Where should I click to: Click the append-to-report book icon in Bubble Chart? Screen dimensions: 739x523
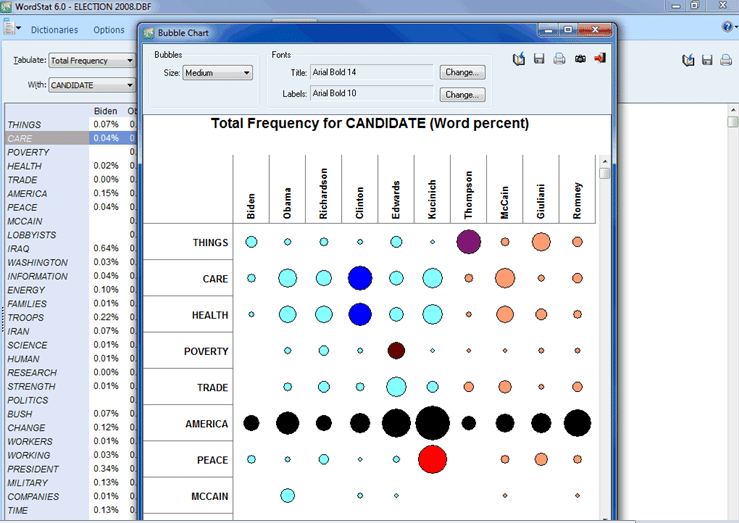coord(519,59)
